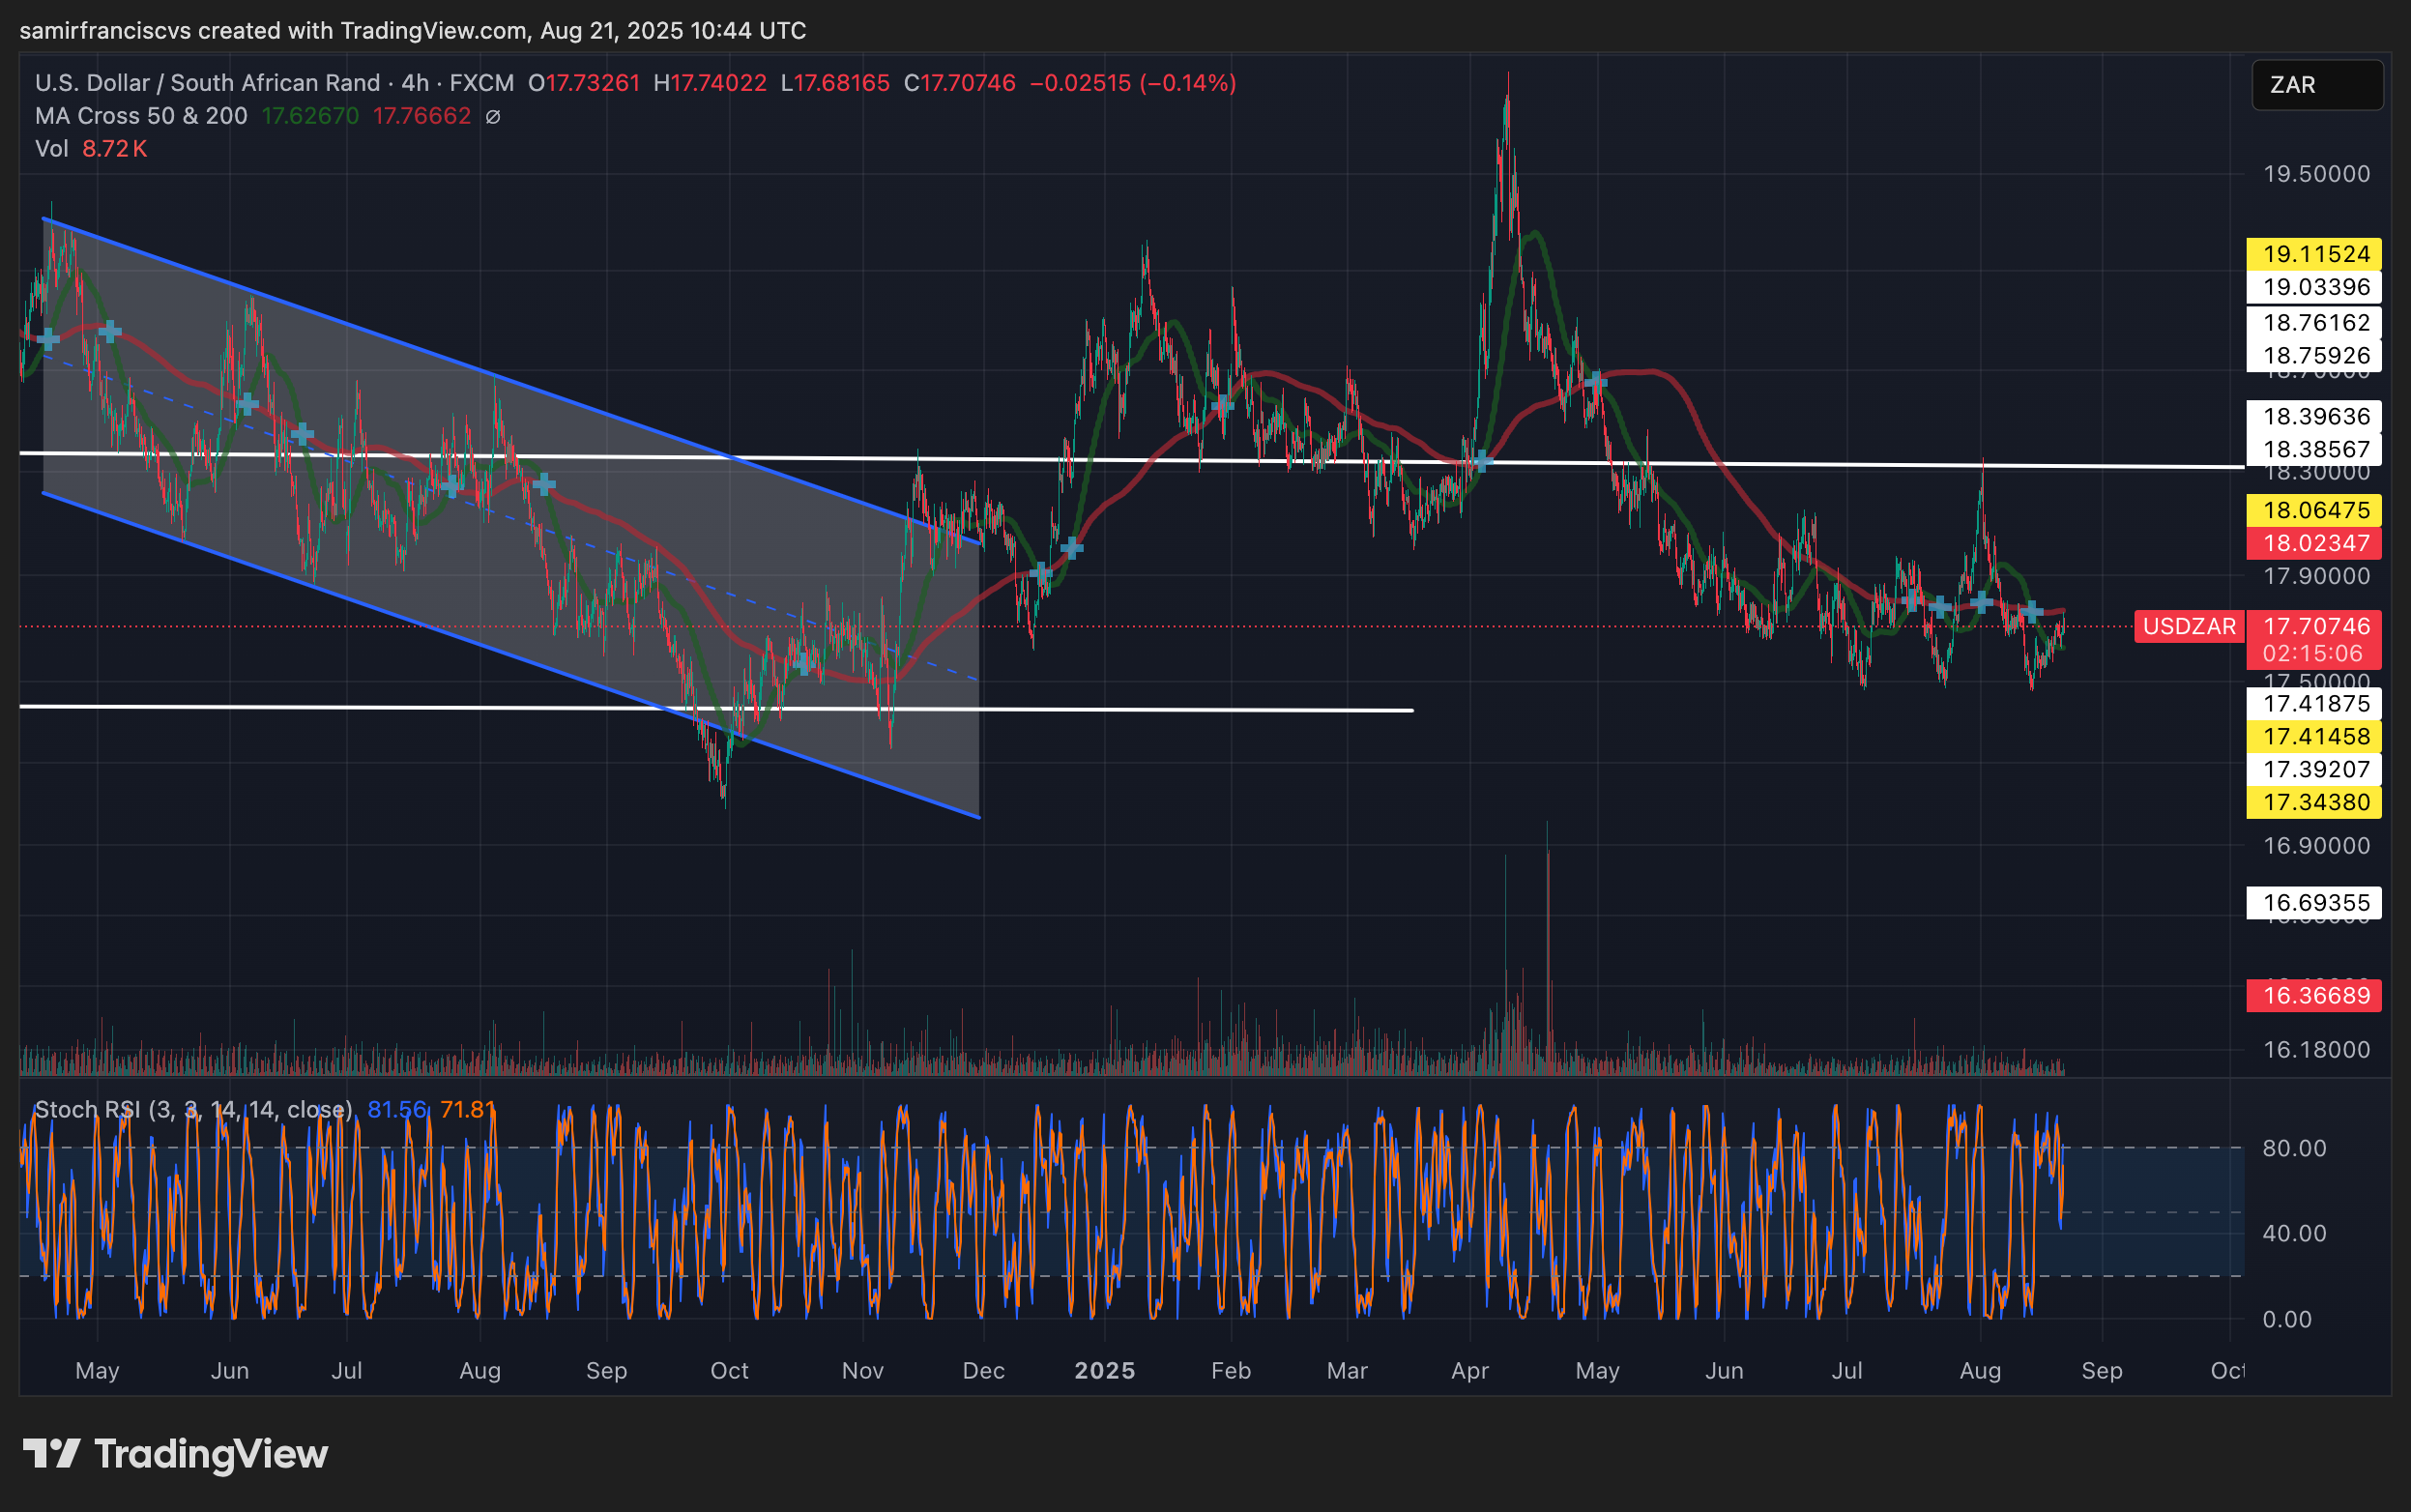Click the 16.36689 red price label
This screenshot has height=1512, width=2411.
click(x=2315, y=995)
